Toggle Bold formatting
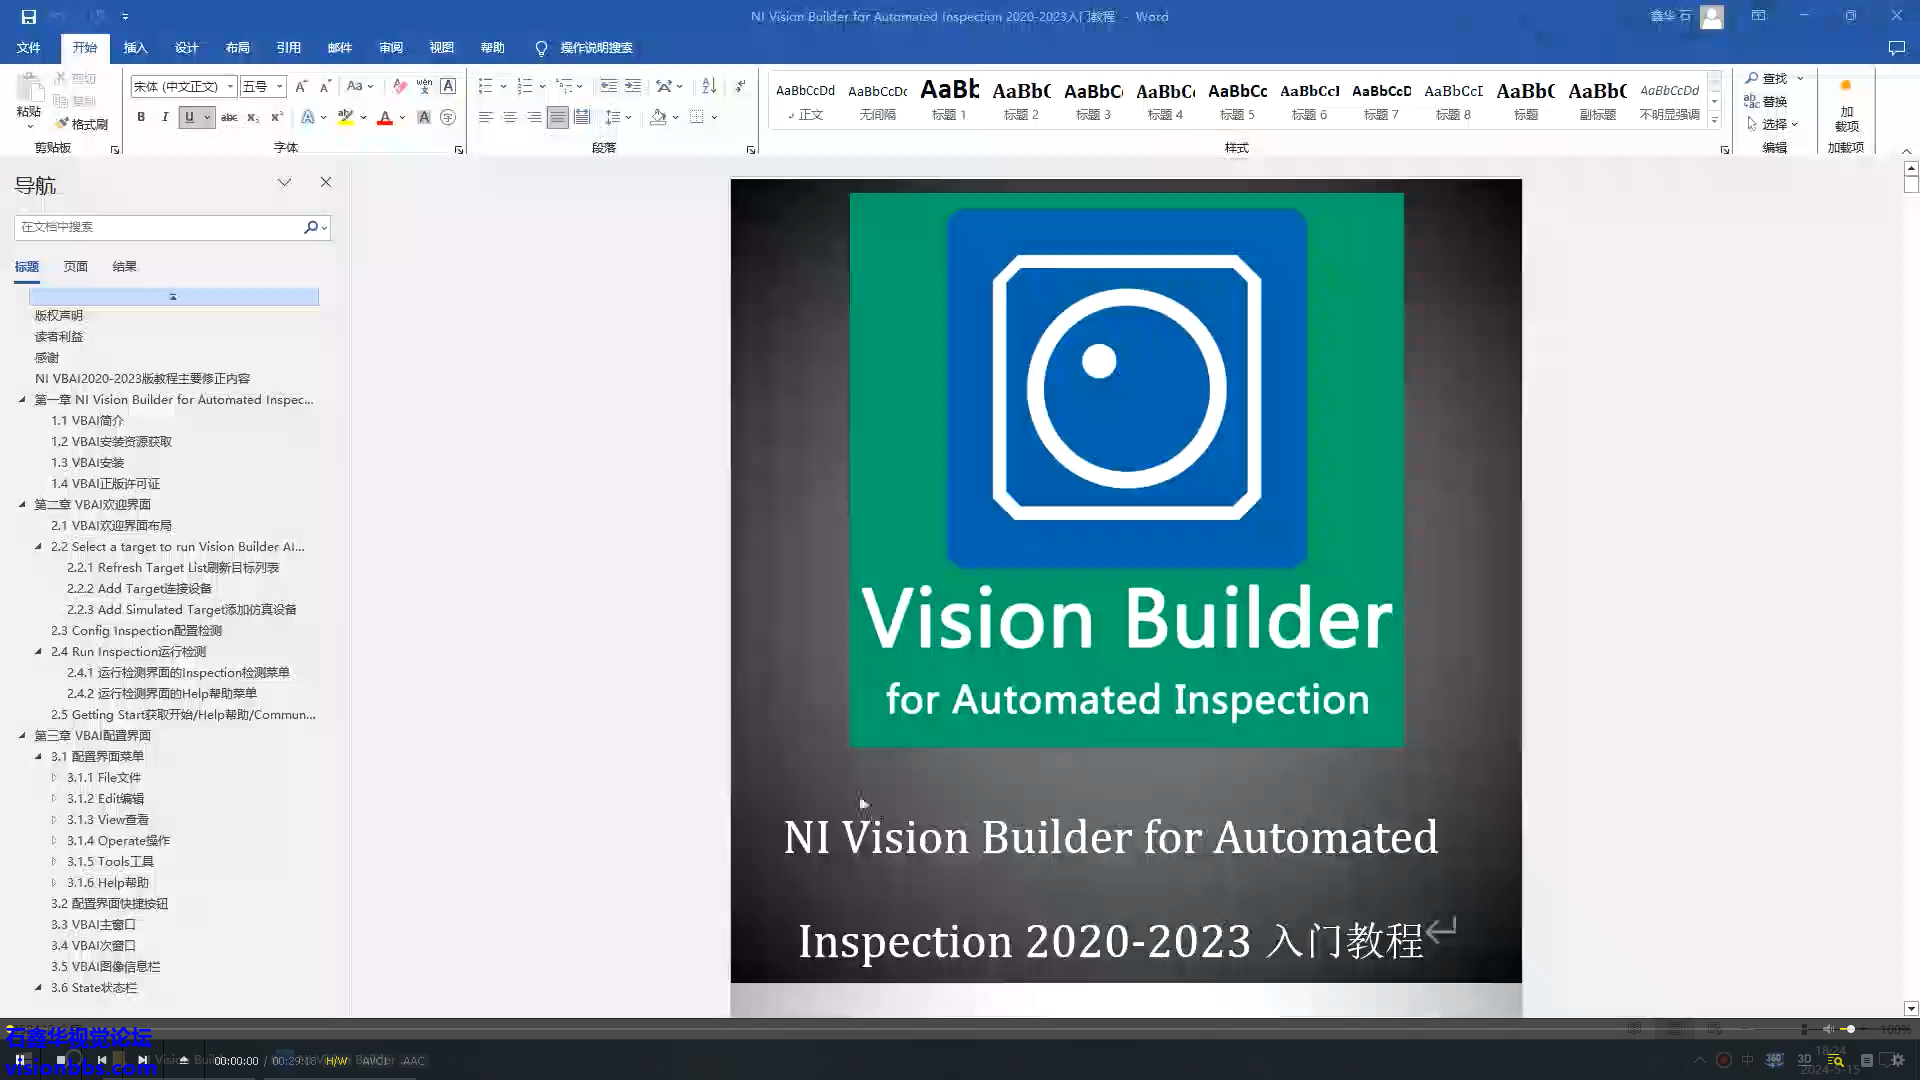The width and height of the screenshot is (1920, 1080). point(141,117)
